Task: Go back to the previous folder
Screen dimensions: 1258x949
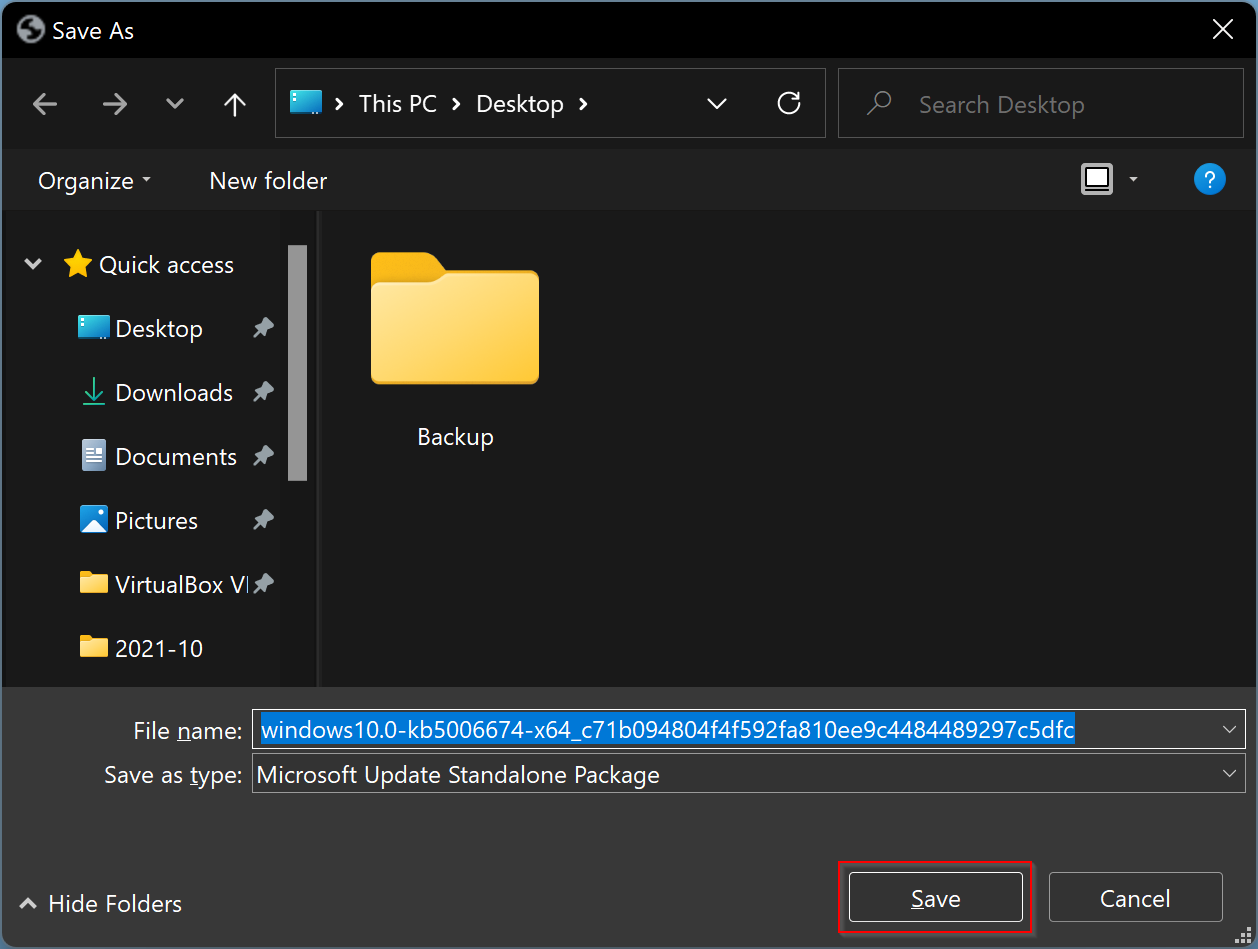Action: (45, 104)
